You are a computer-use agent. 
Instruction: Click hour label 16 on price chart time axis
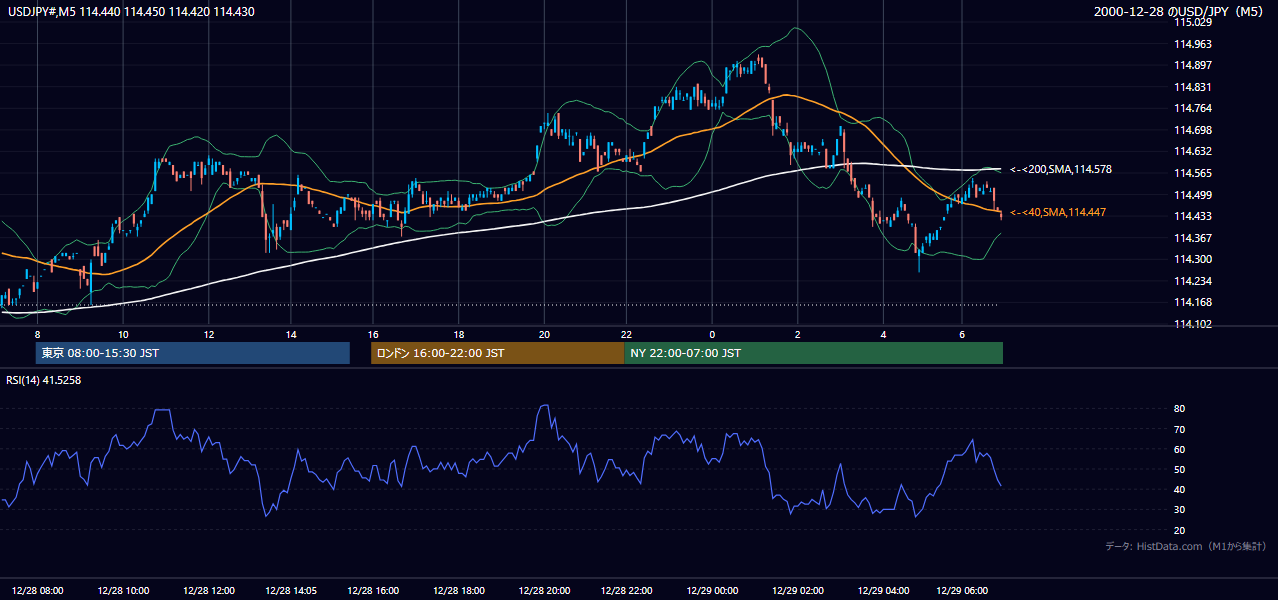coord(372,334)
